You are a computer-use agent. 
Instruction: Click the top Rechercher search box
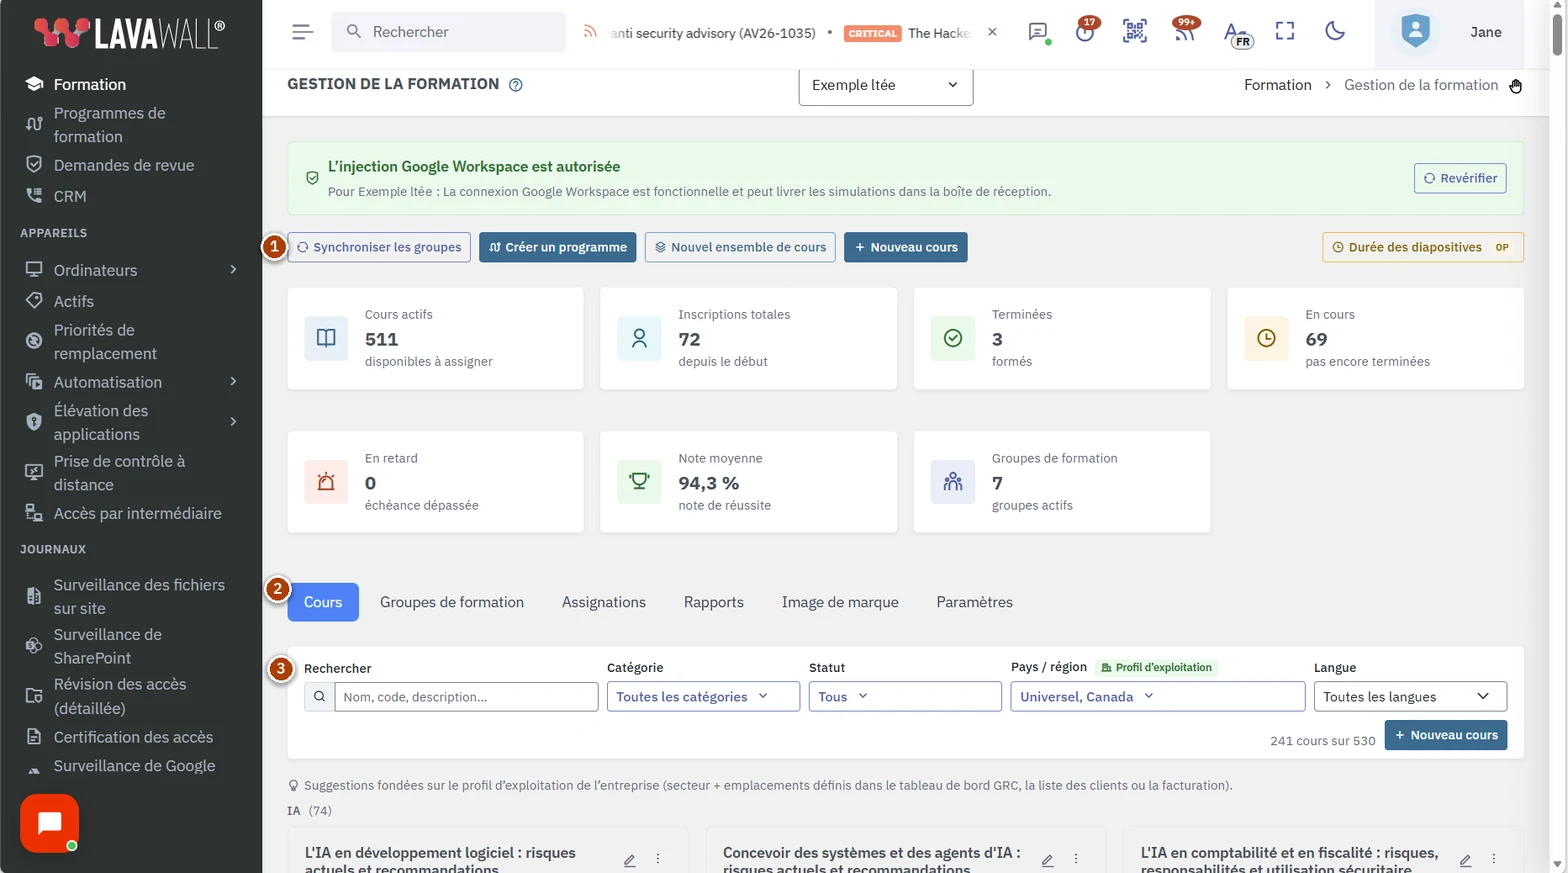449,32
